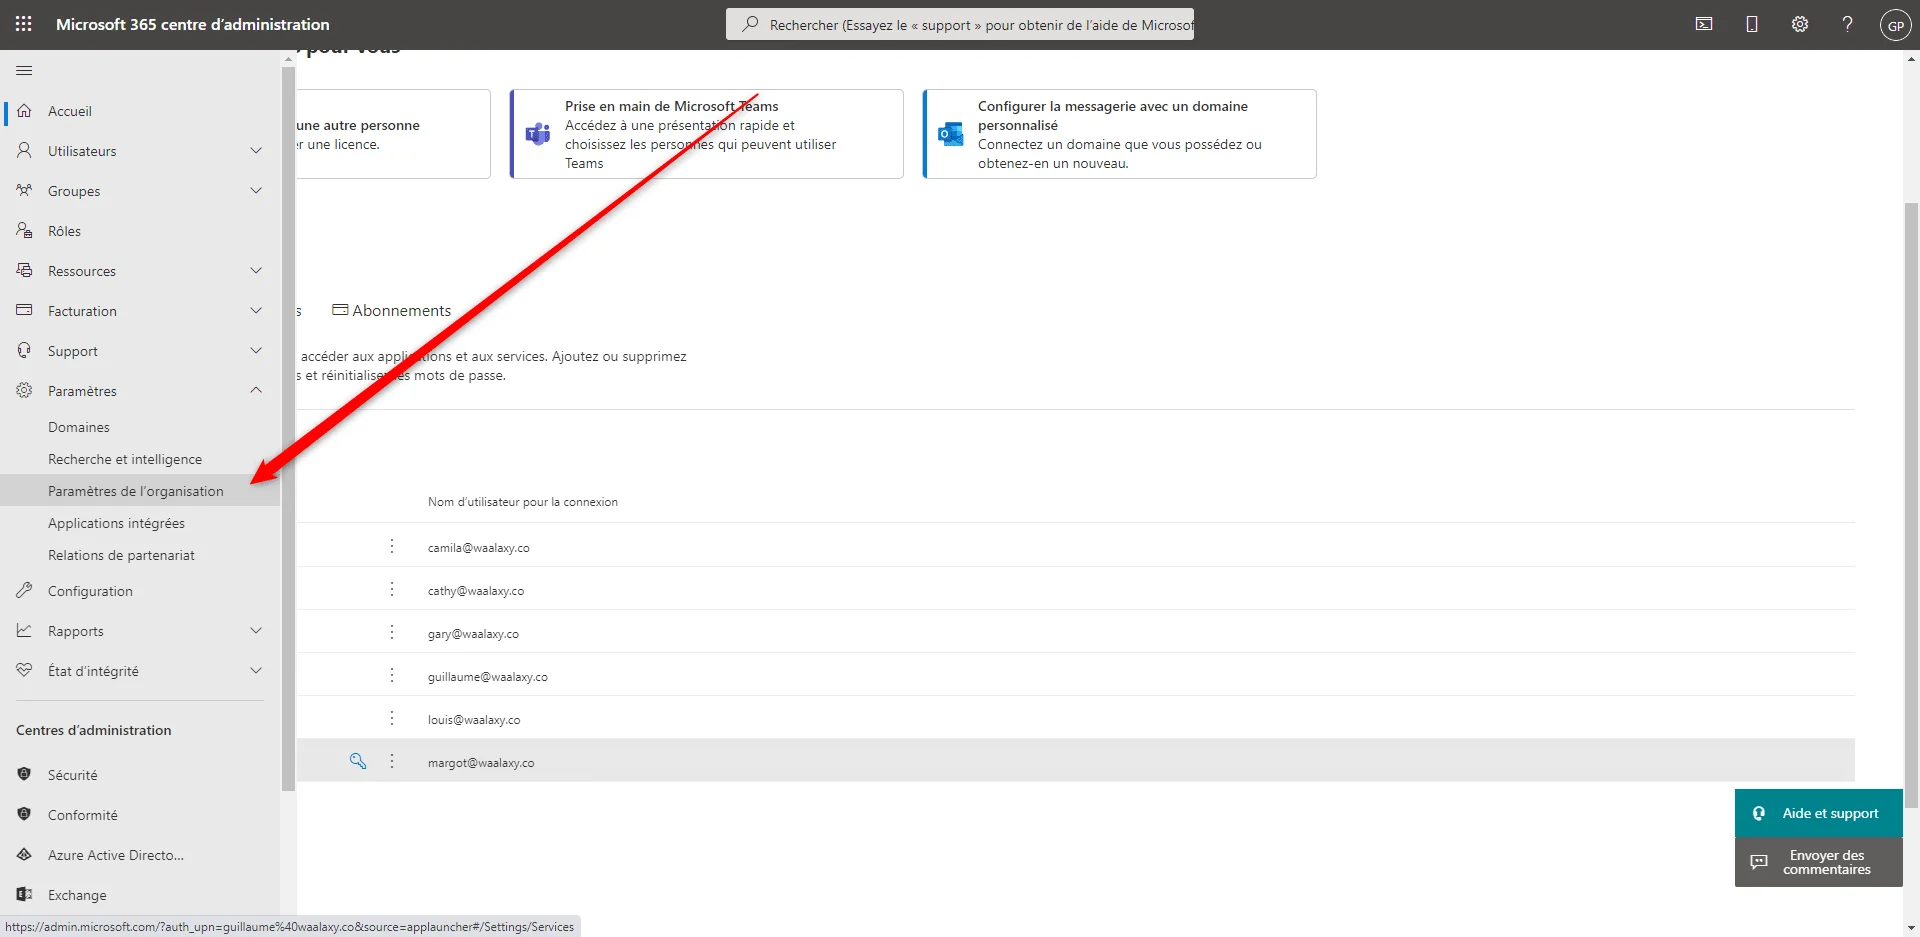
Task: Click the Sécurité shield icon
Action: (24, 775)
